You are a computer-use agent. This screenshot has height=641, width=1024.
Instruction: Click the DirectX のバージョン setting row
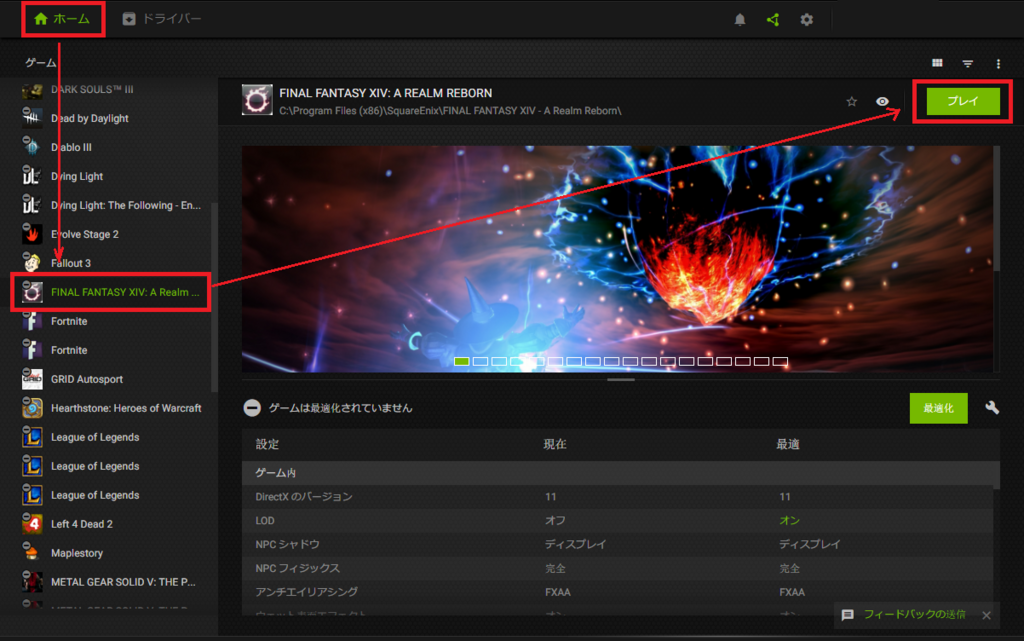click(x=617, y=497)
